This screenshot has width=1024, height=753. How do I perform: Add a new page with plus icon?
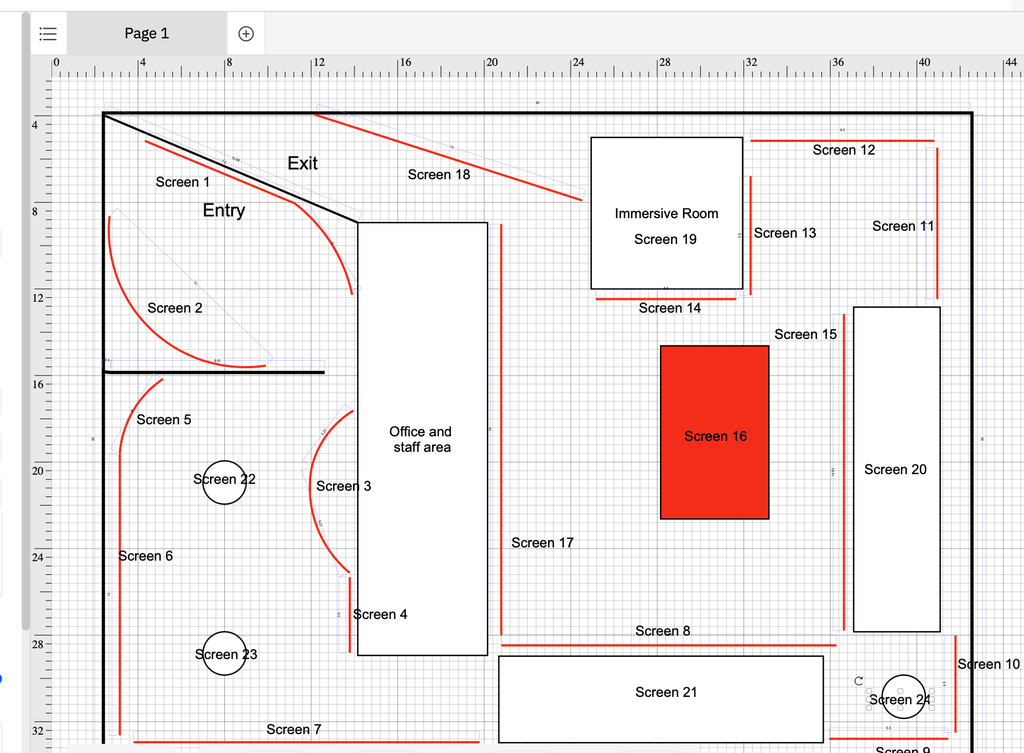click(246, 33)
